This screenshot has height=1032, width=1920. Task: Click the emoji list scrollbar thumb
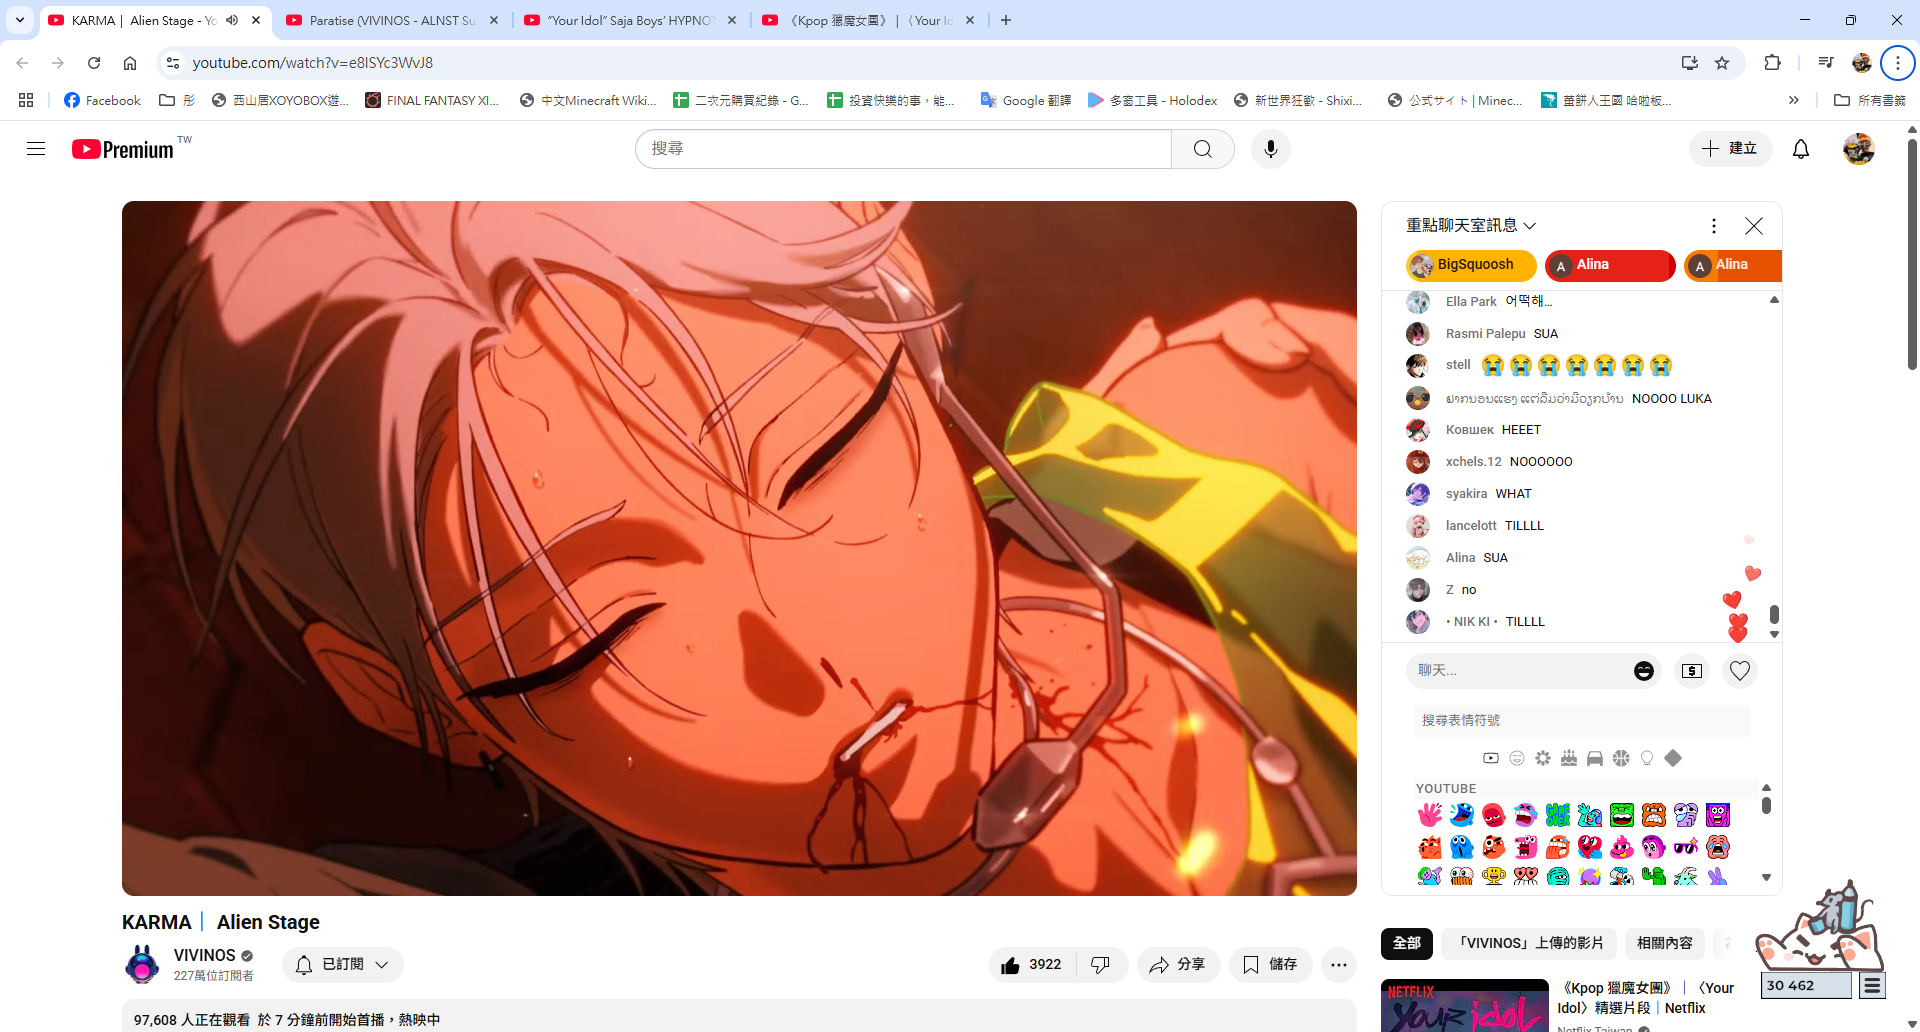click(1766, 805)
